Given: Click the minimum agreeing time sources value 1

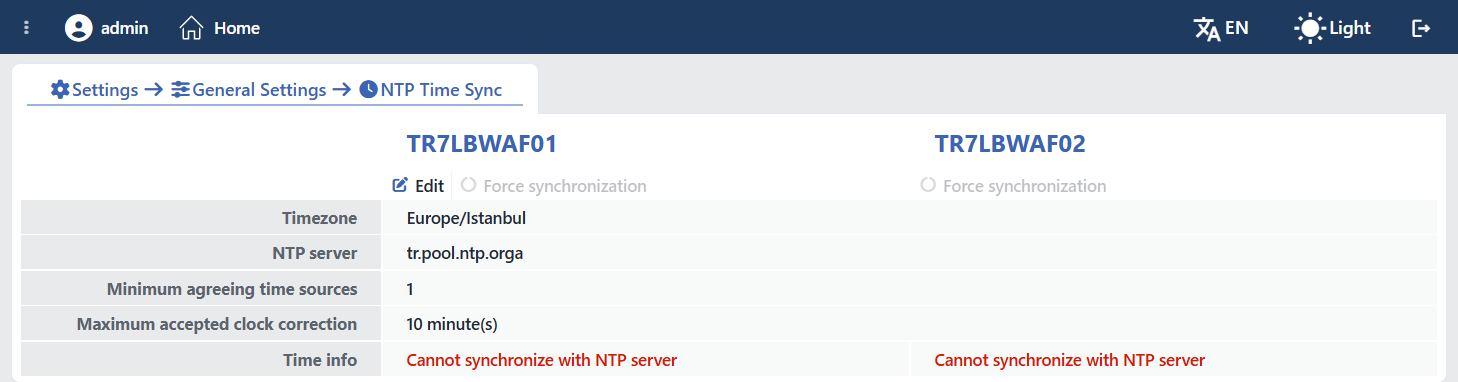Looking at the screenshot, I should [410, 289].
